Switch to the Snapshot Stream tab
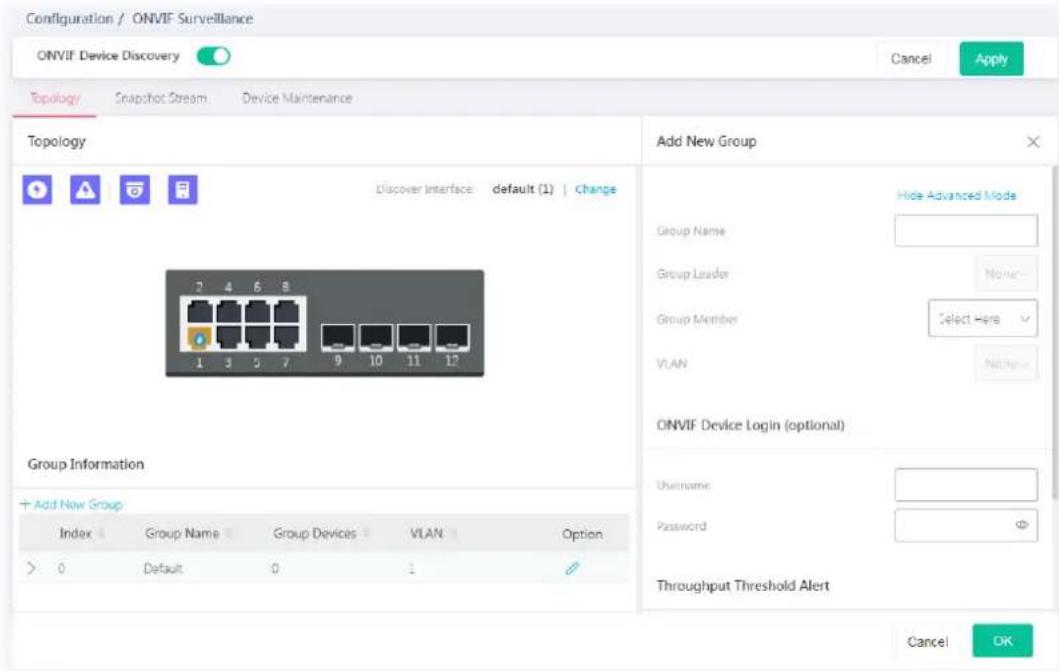Viewport: 1059px width, 671px height. click(161, 98)
